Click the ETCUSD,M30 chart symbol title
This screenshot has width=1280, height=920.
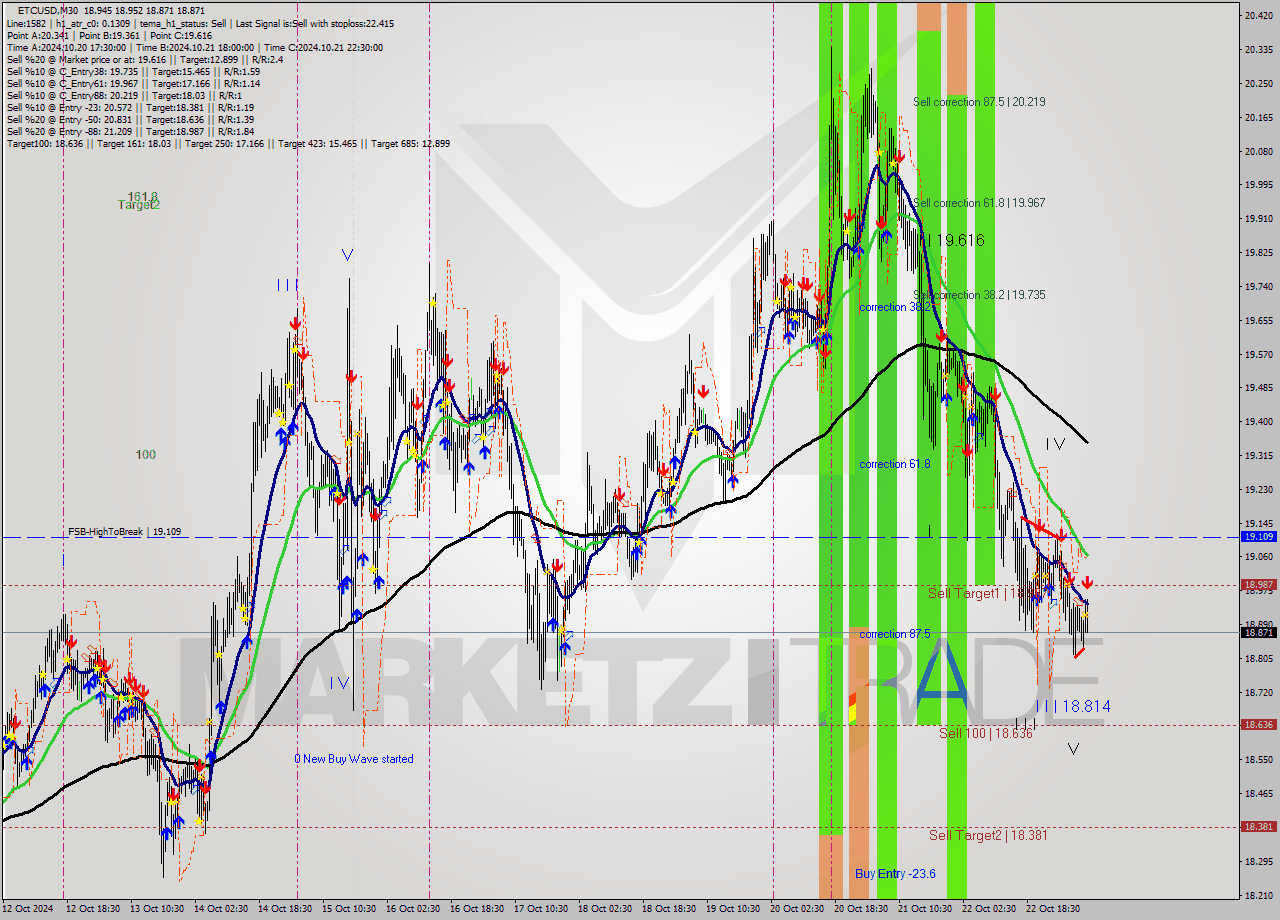47,10
